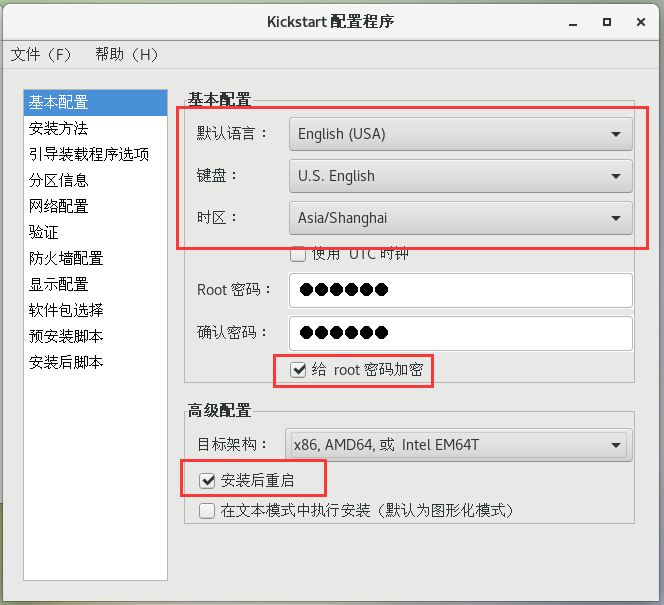The height and width of the screenshot is (605, 664).
Task: Open the 键盘 dropdown showing U.S. English
Action: coord(461,176)
